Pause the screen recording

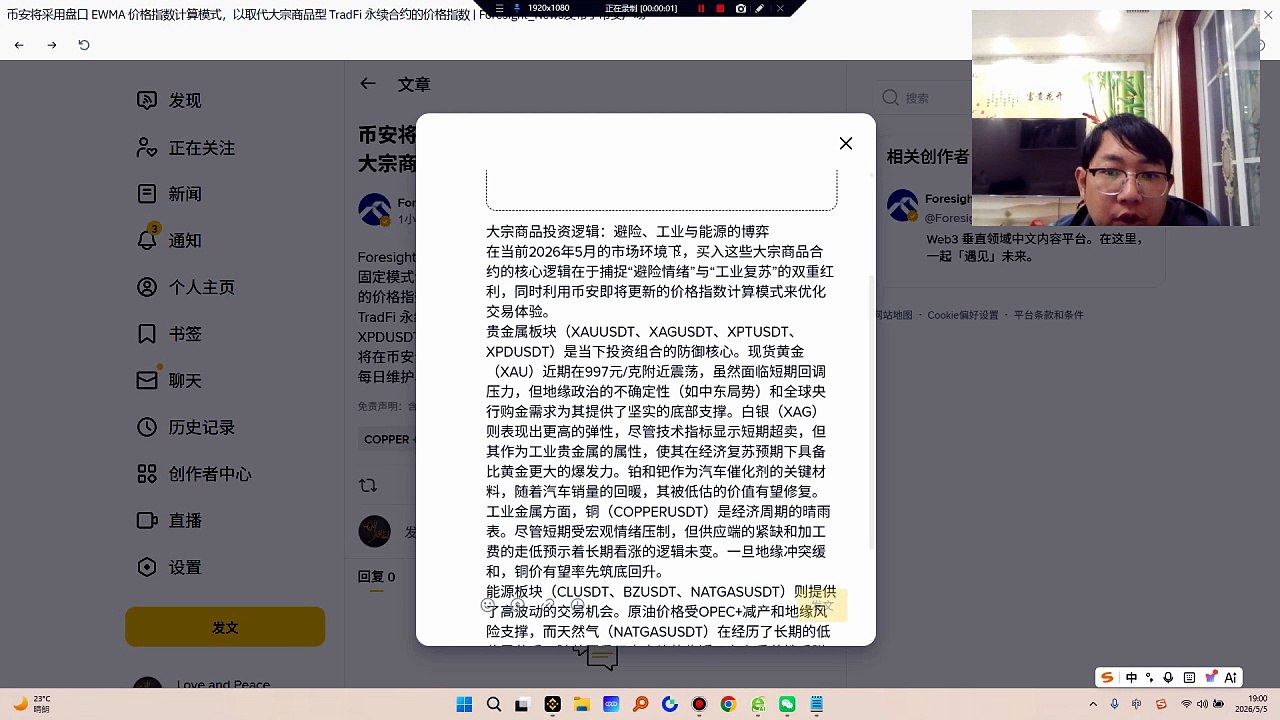pyautogui.click(x=700, y=8)
